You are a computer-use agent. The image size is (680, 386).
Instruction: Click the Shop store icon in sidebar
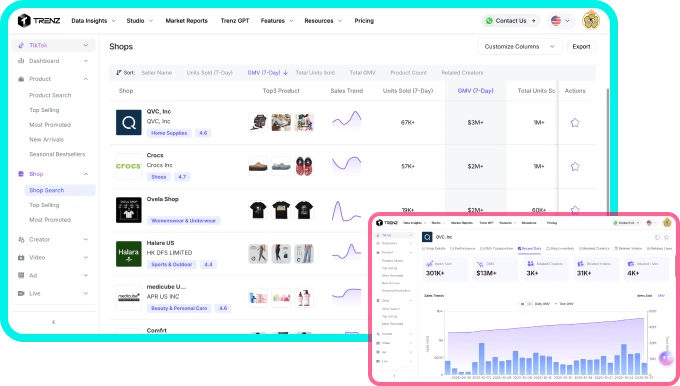(21, 174)
